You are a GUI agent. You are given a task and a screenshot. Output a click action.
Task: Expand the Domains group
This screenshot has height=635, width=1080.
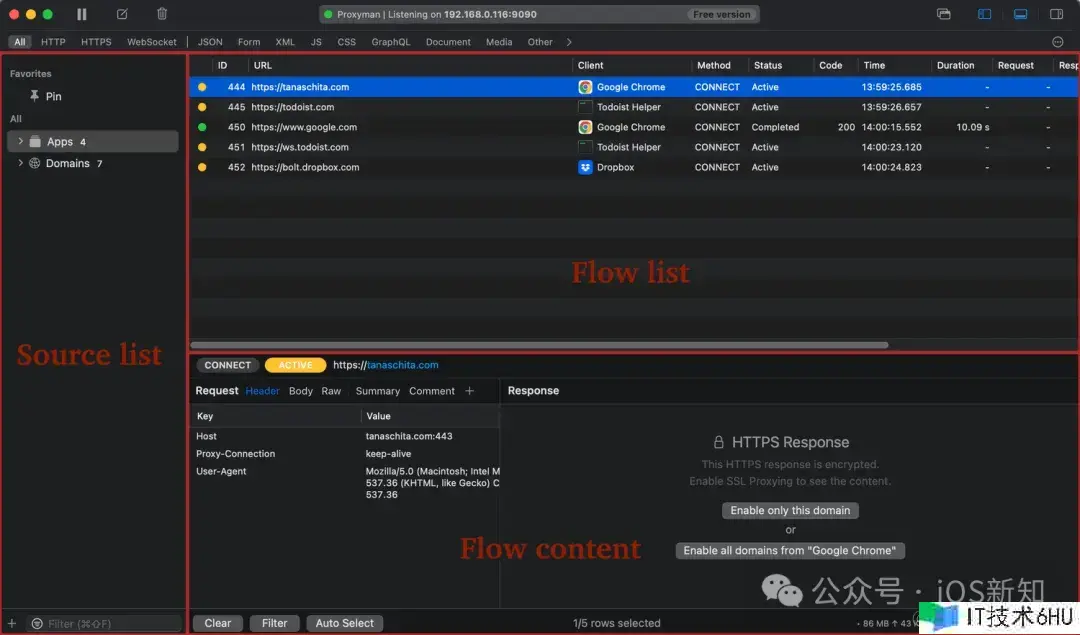click(x=21, y=163)
